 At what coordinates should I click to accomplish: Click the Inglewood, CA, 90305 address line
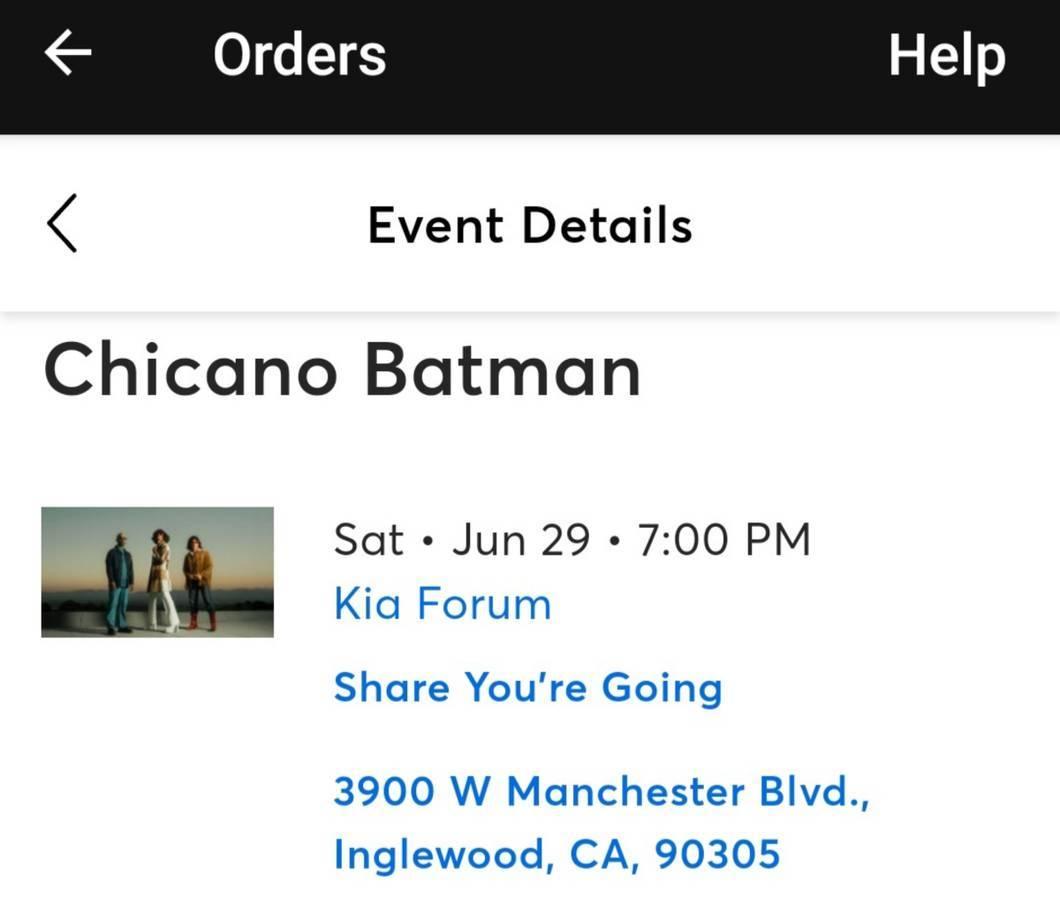557,854
